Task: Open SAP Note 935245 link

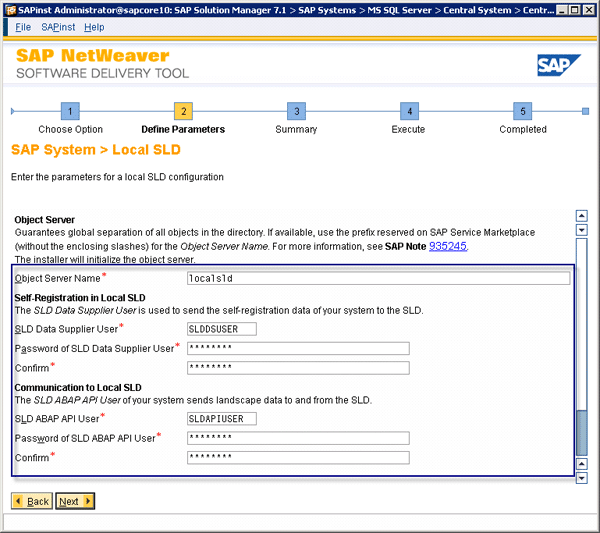Action: coord(447,246)
